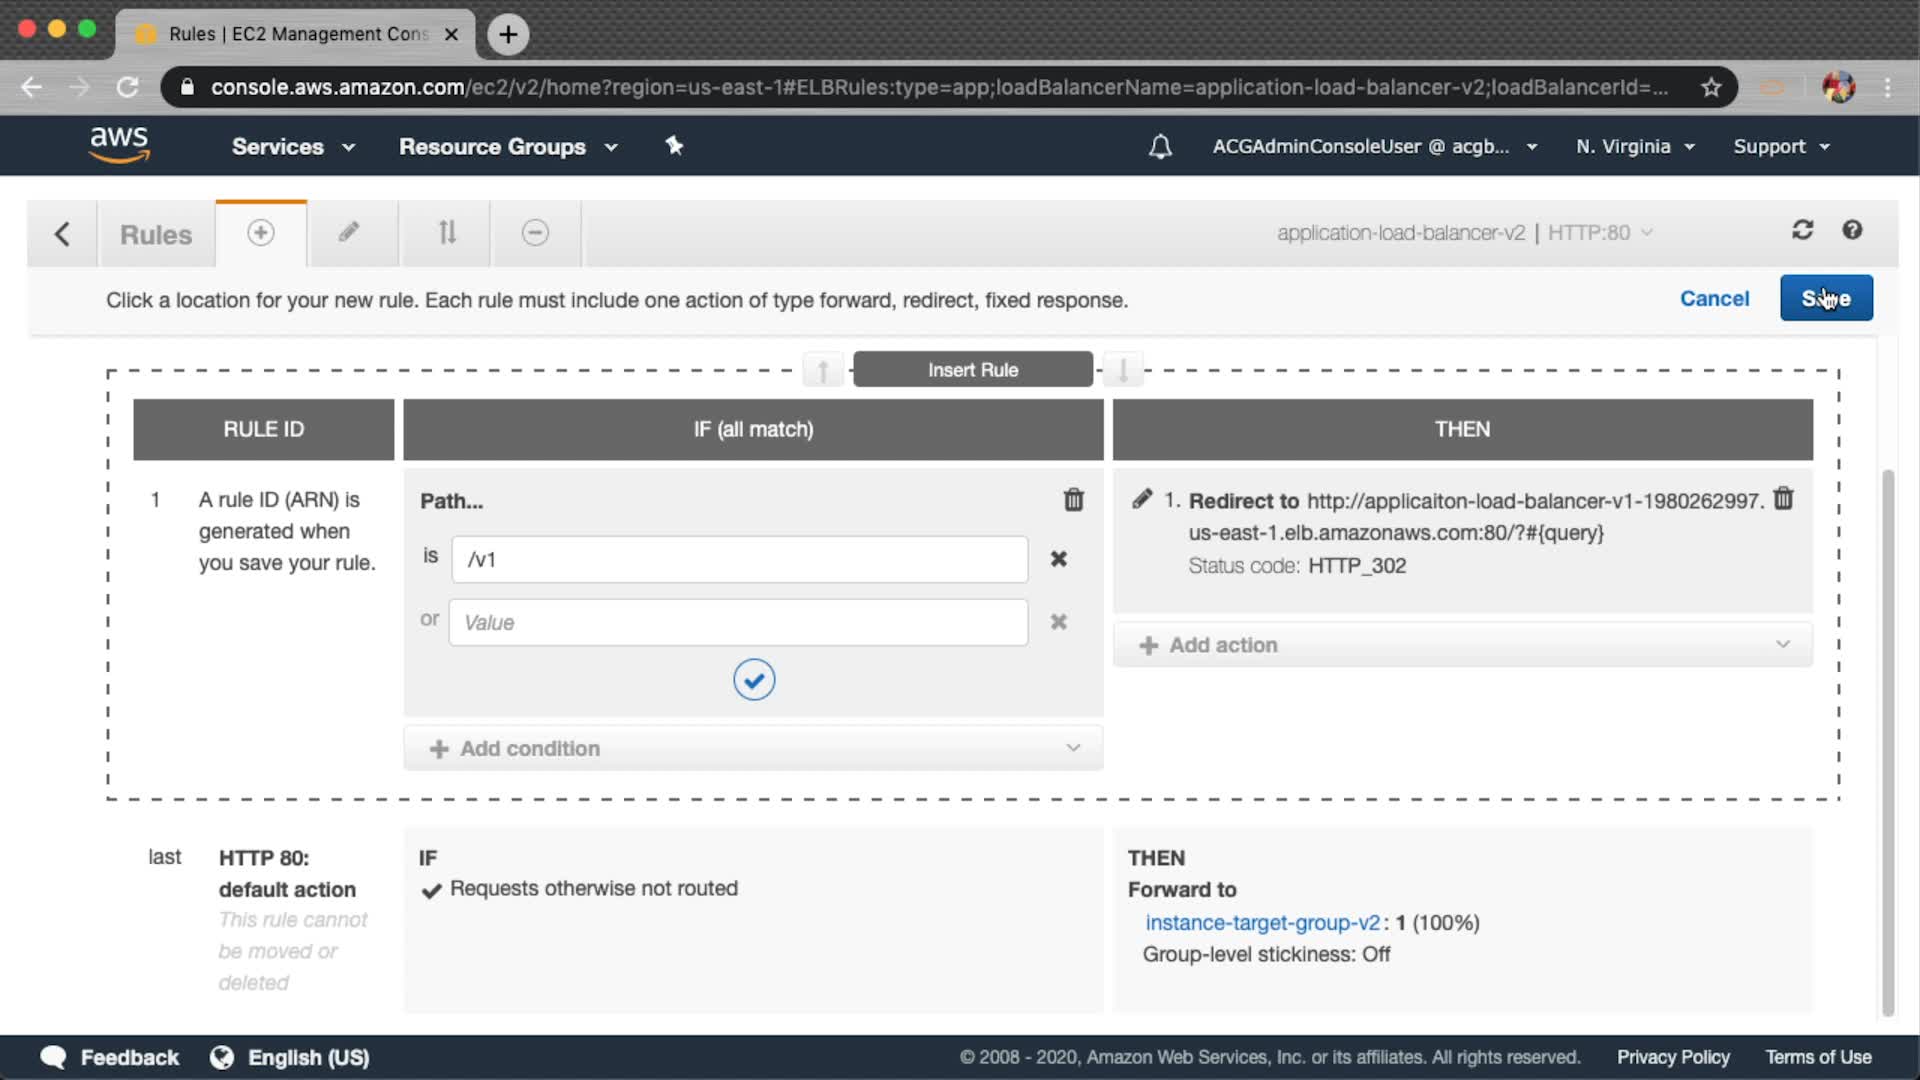
Task: Click the delete rules minus icon
Action: click(535, 233)
